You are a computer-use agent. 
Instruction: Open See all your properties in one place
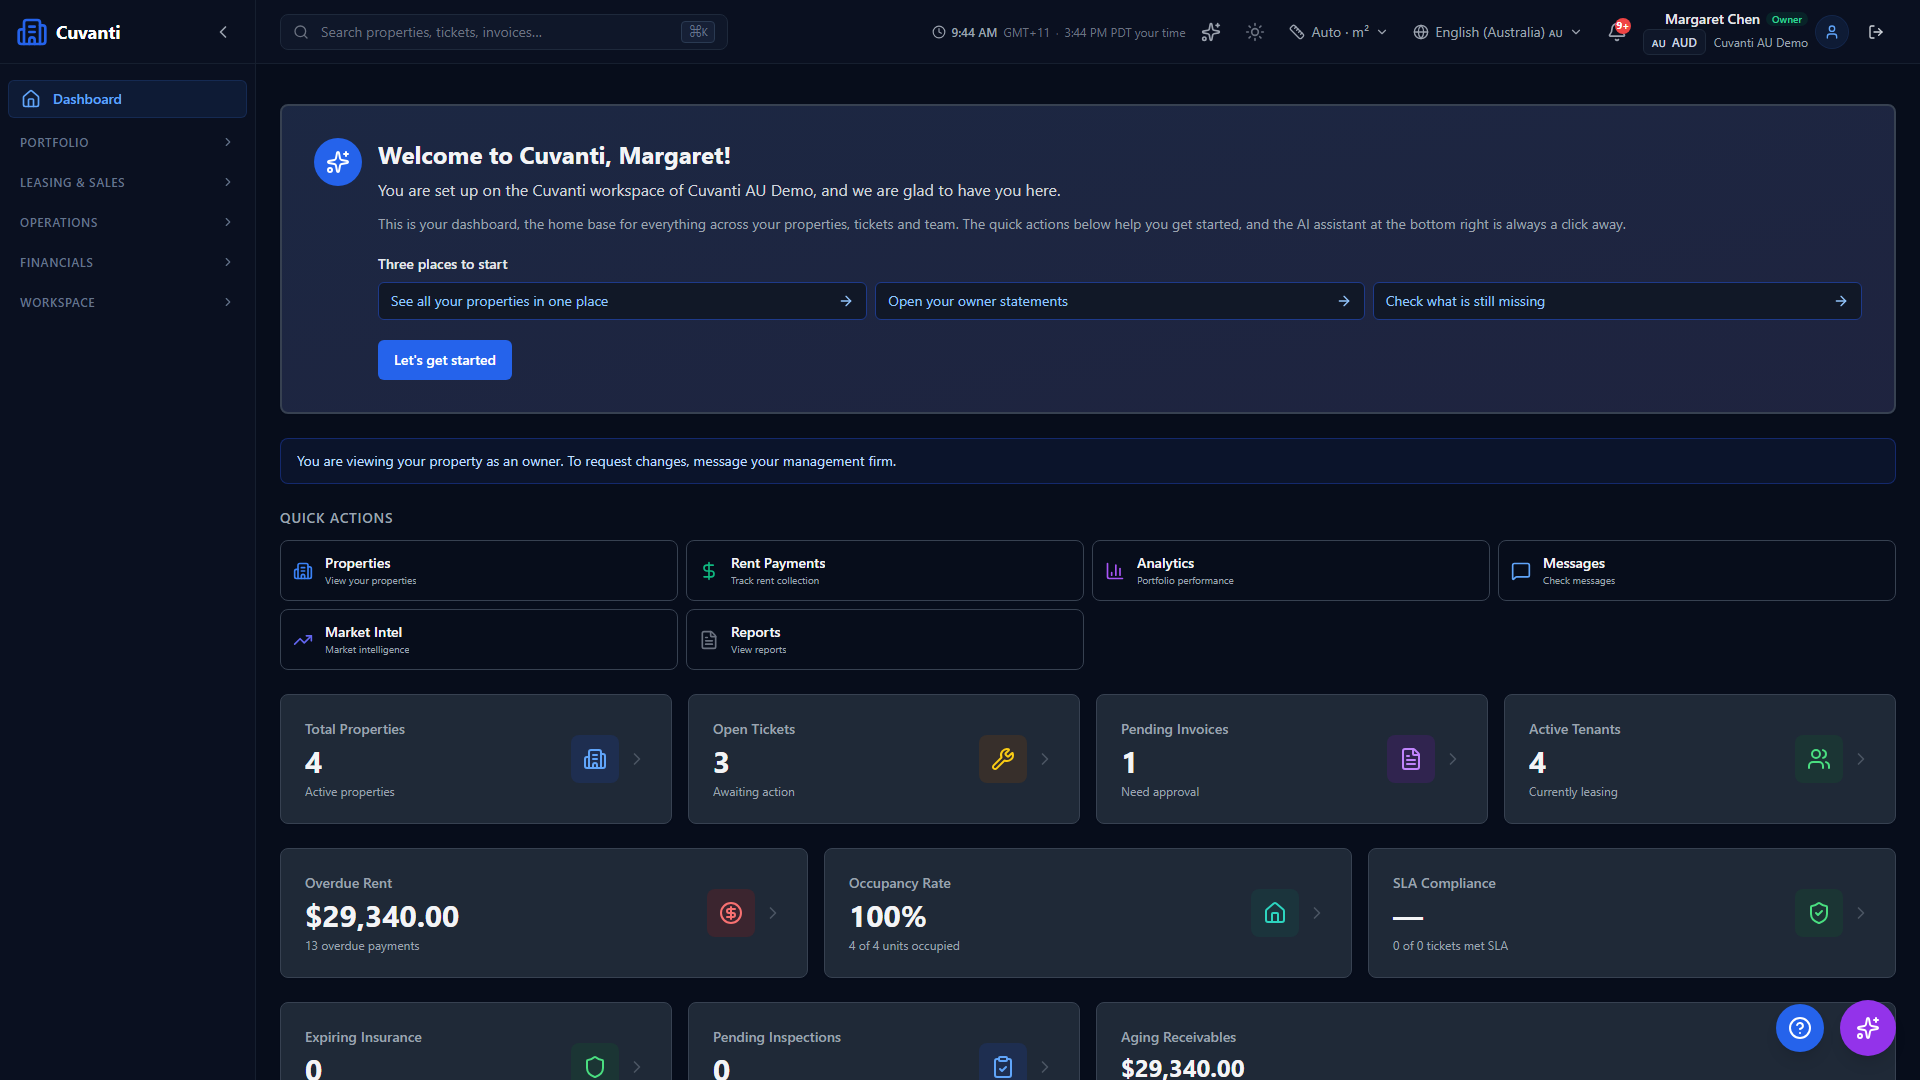(x=622, y=301)
